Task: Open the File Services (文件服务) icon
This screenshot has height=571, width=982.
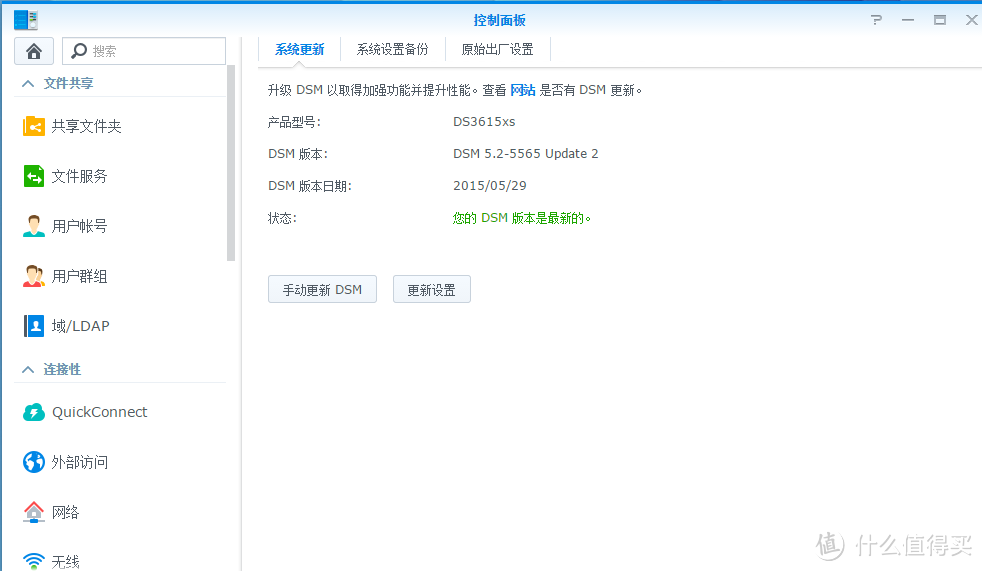Action: 34,176
